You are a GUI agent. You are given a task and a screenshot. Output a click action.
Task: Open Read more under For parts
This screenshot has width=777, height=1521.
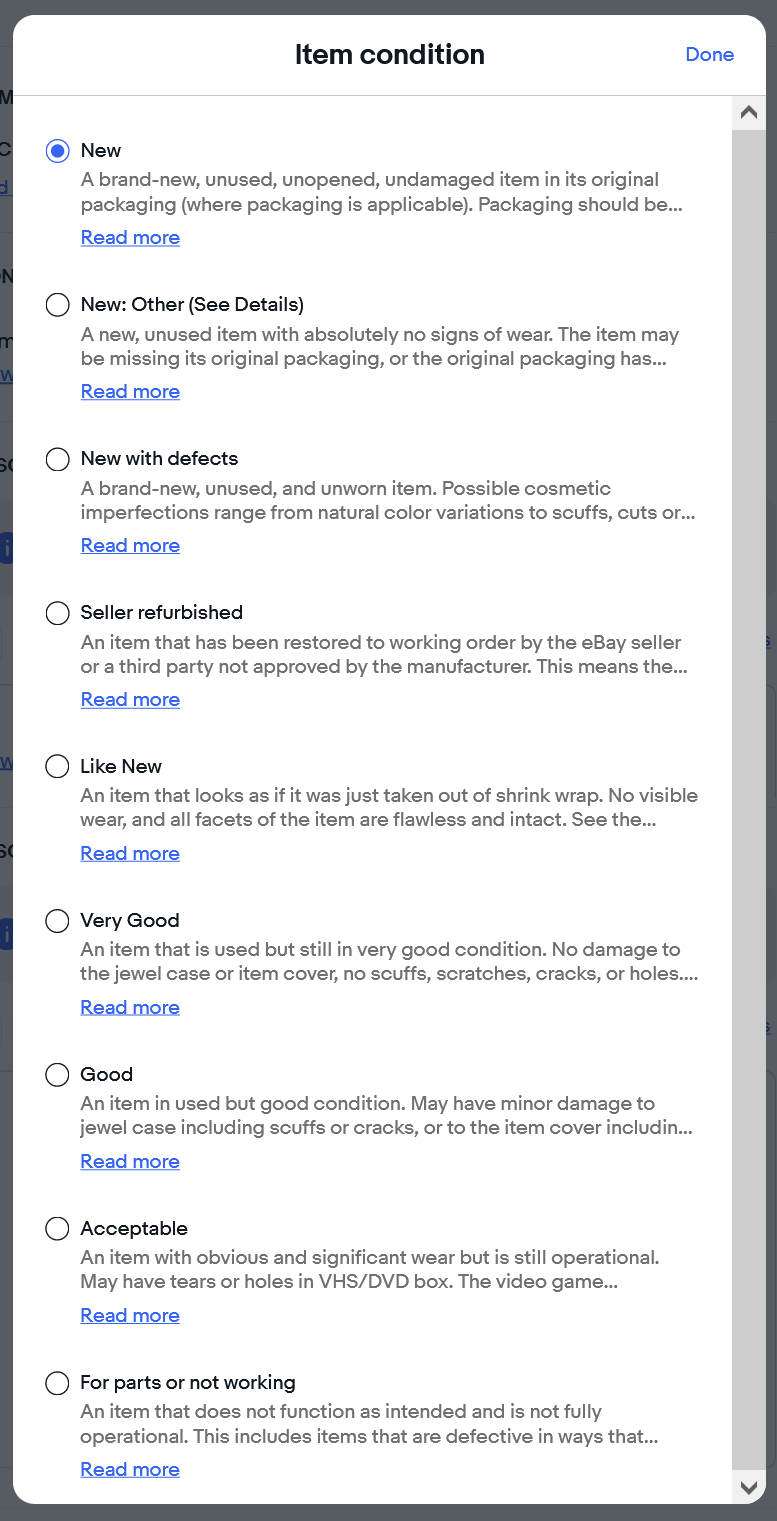pos(130,1469)
